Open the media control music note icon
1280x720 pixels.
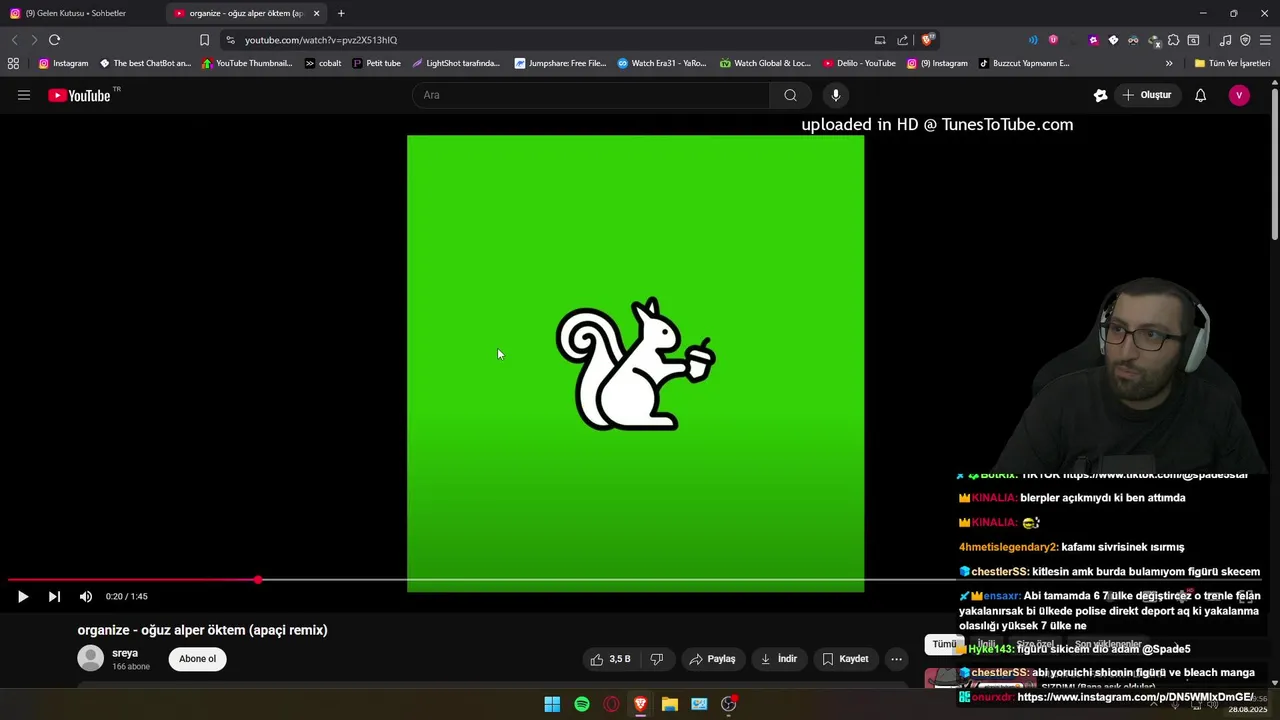[x=1225, y=40]
